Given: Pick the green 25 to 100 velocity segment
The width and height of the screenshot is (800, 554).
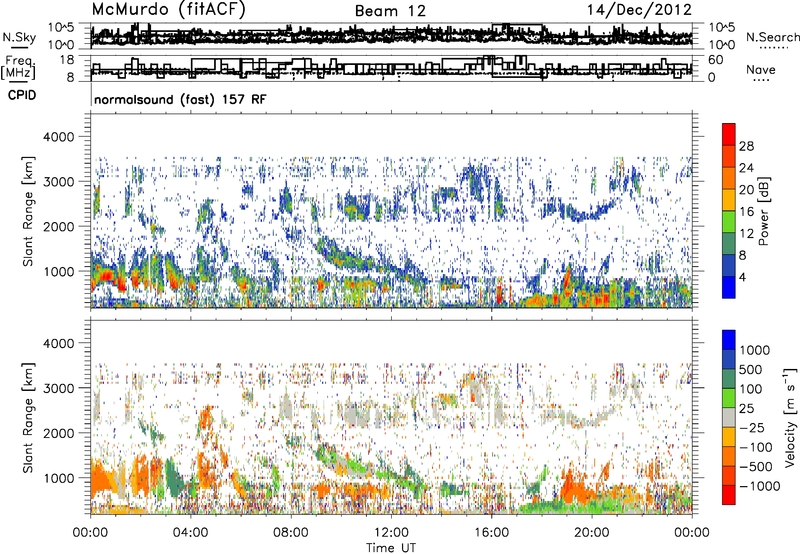Looking at the screenshot, I should tap(729, 398).
